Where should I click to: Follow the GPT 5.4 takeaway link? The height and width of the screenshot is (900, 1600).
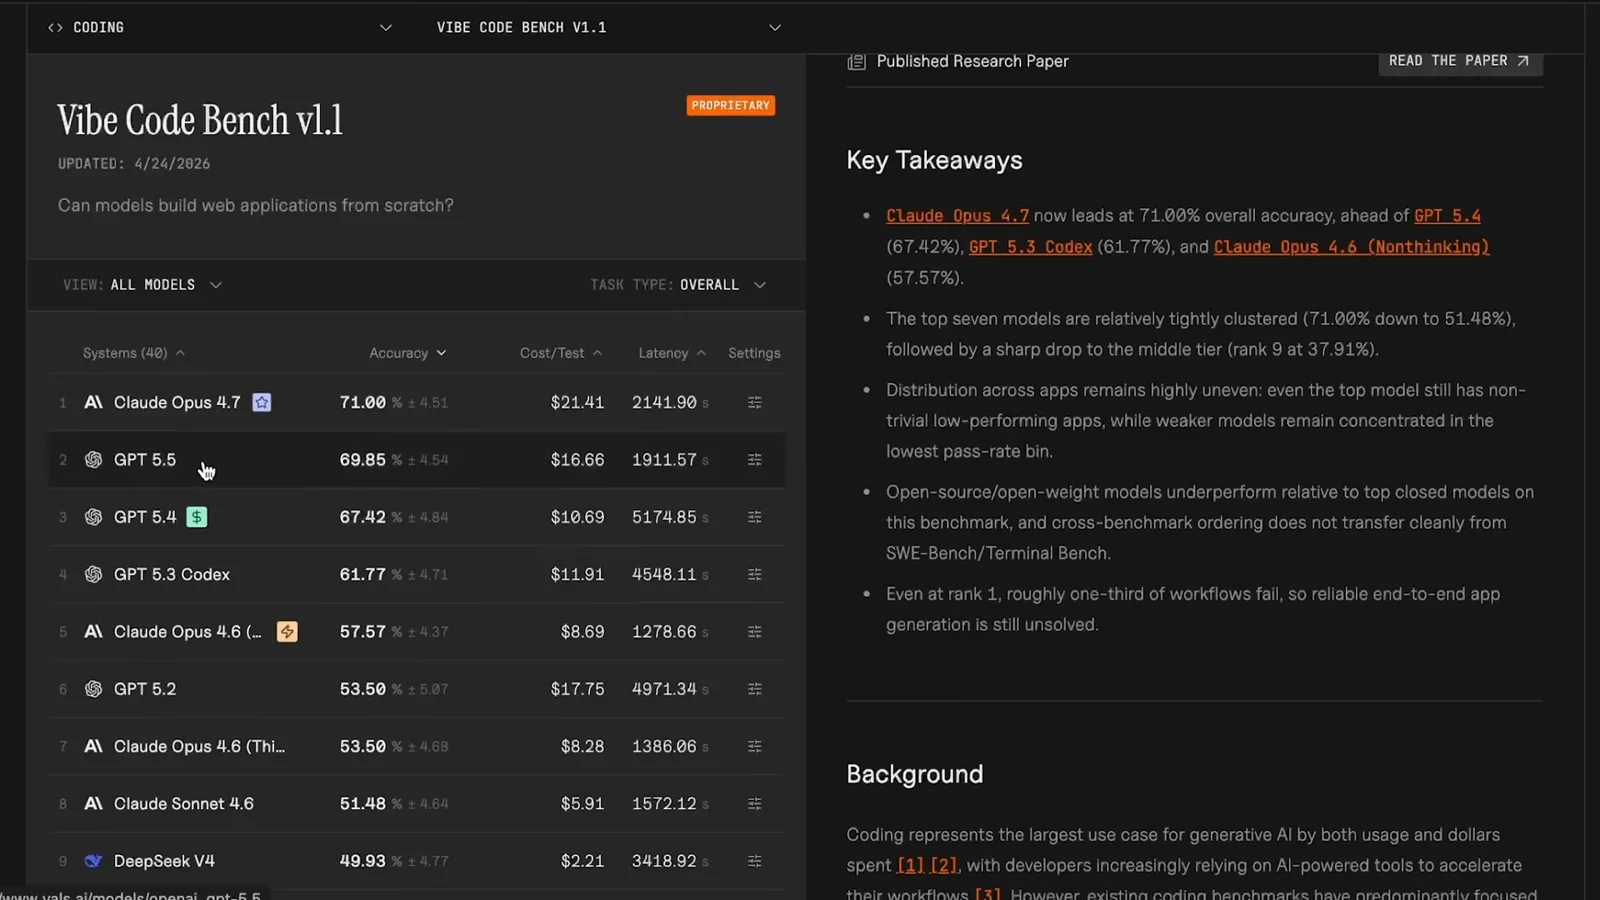tap(1447, 216)
